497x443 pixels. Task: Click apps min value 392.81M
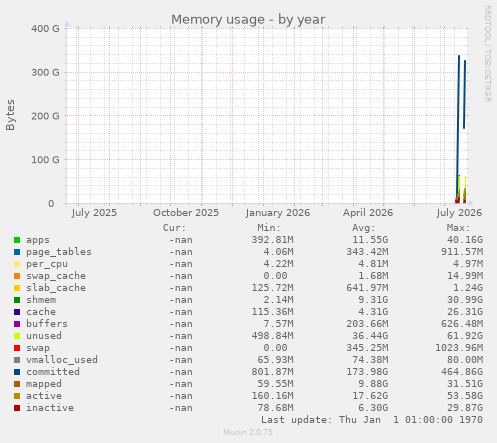point(273,240)
